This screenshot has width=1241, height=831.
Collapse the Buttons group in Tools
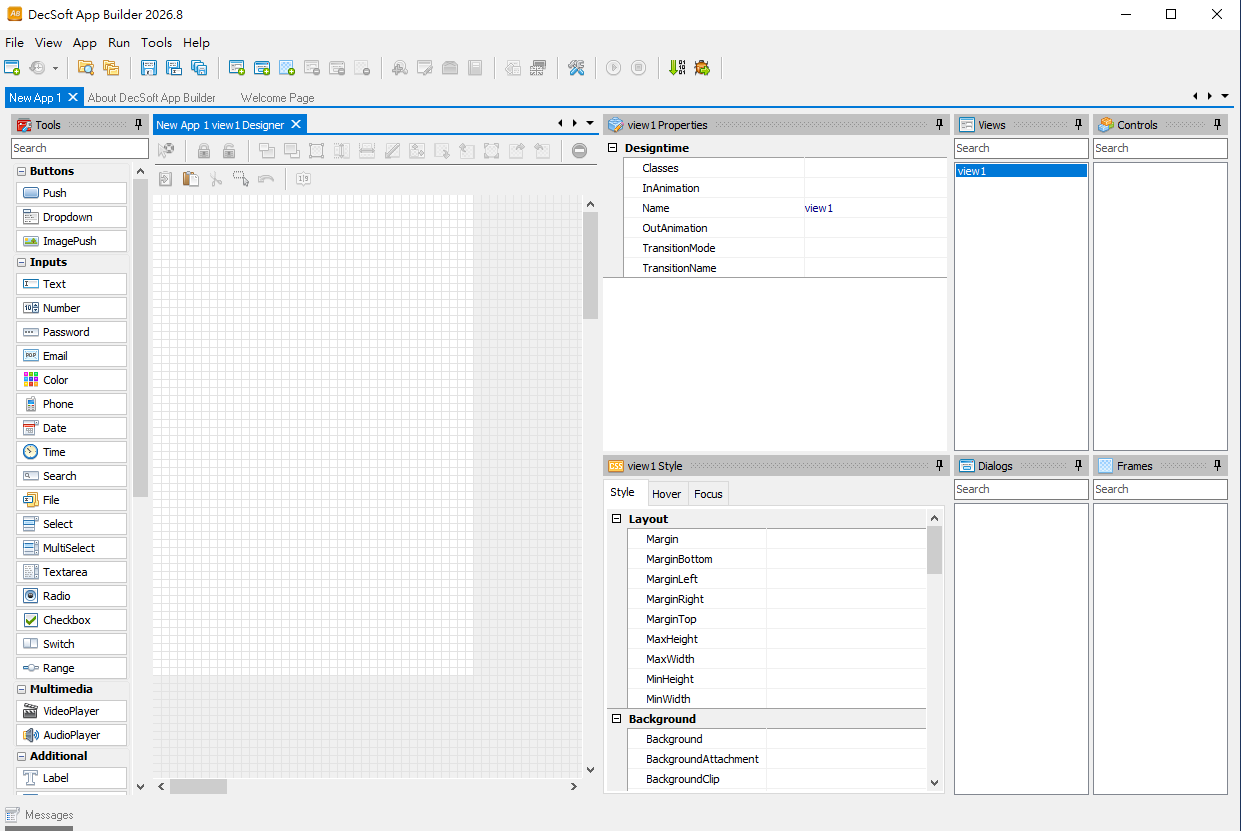tap(21, 171)
